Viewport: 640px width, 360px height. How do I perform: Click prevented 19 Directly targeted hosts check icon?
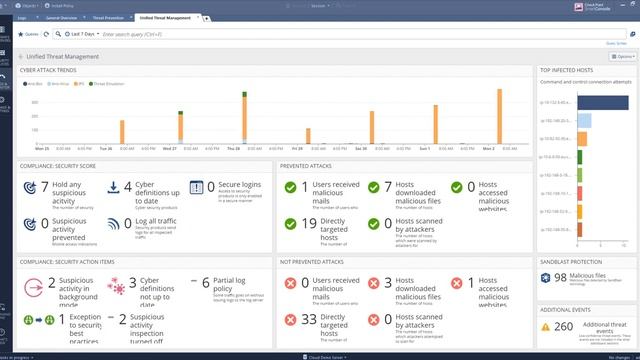point(291,224)
